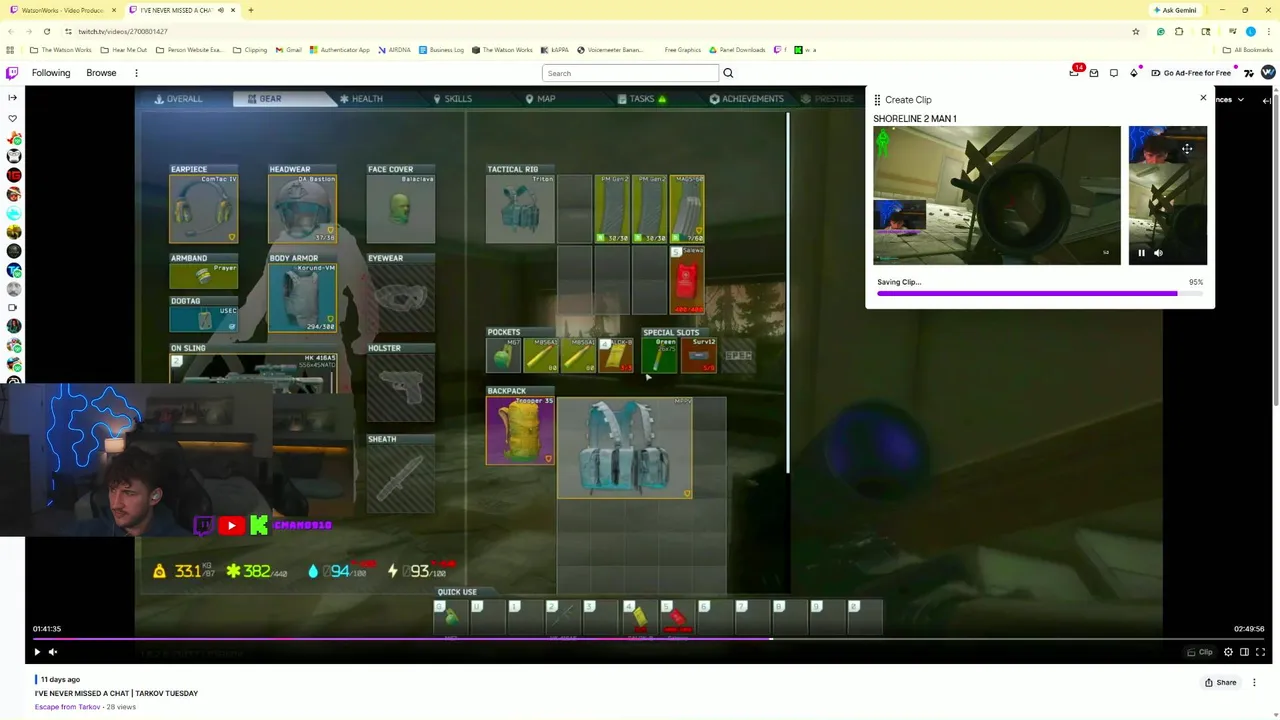Viewport: 1280px width, 720px height.
Task: Open the Business Log bookmark
Action: pos(442,50)
